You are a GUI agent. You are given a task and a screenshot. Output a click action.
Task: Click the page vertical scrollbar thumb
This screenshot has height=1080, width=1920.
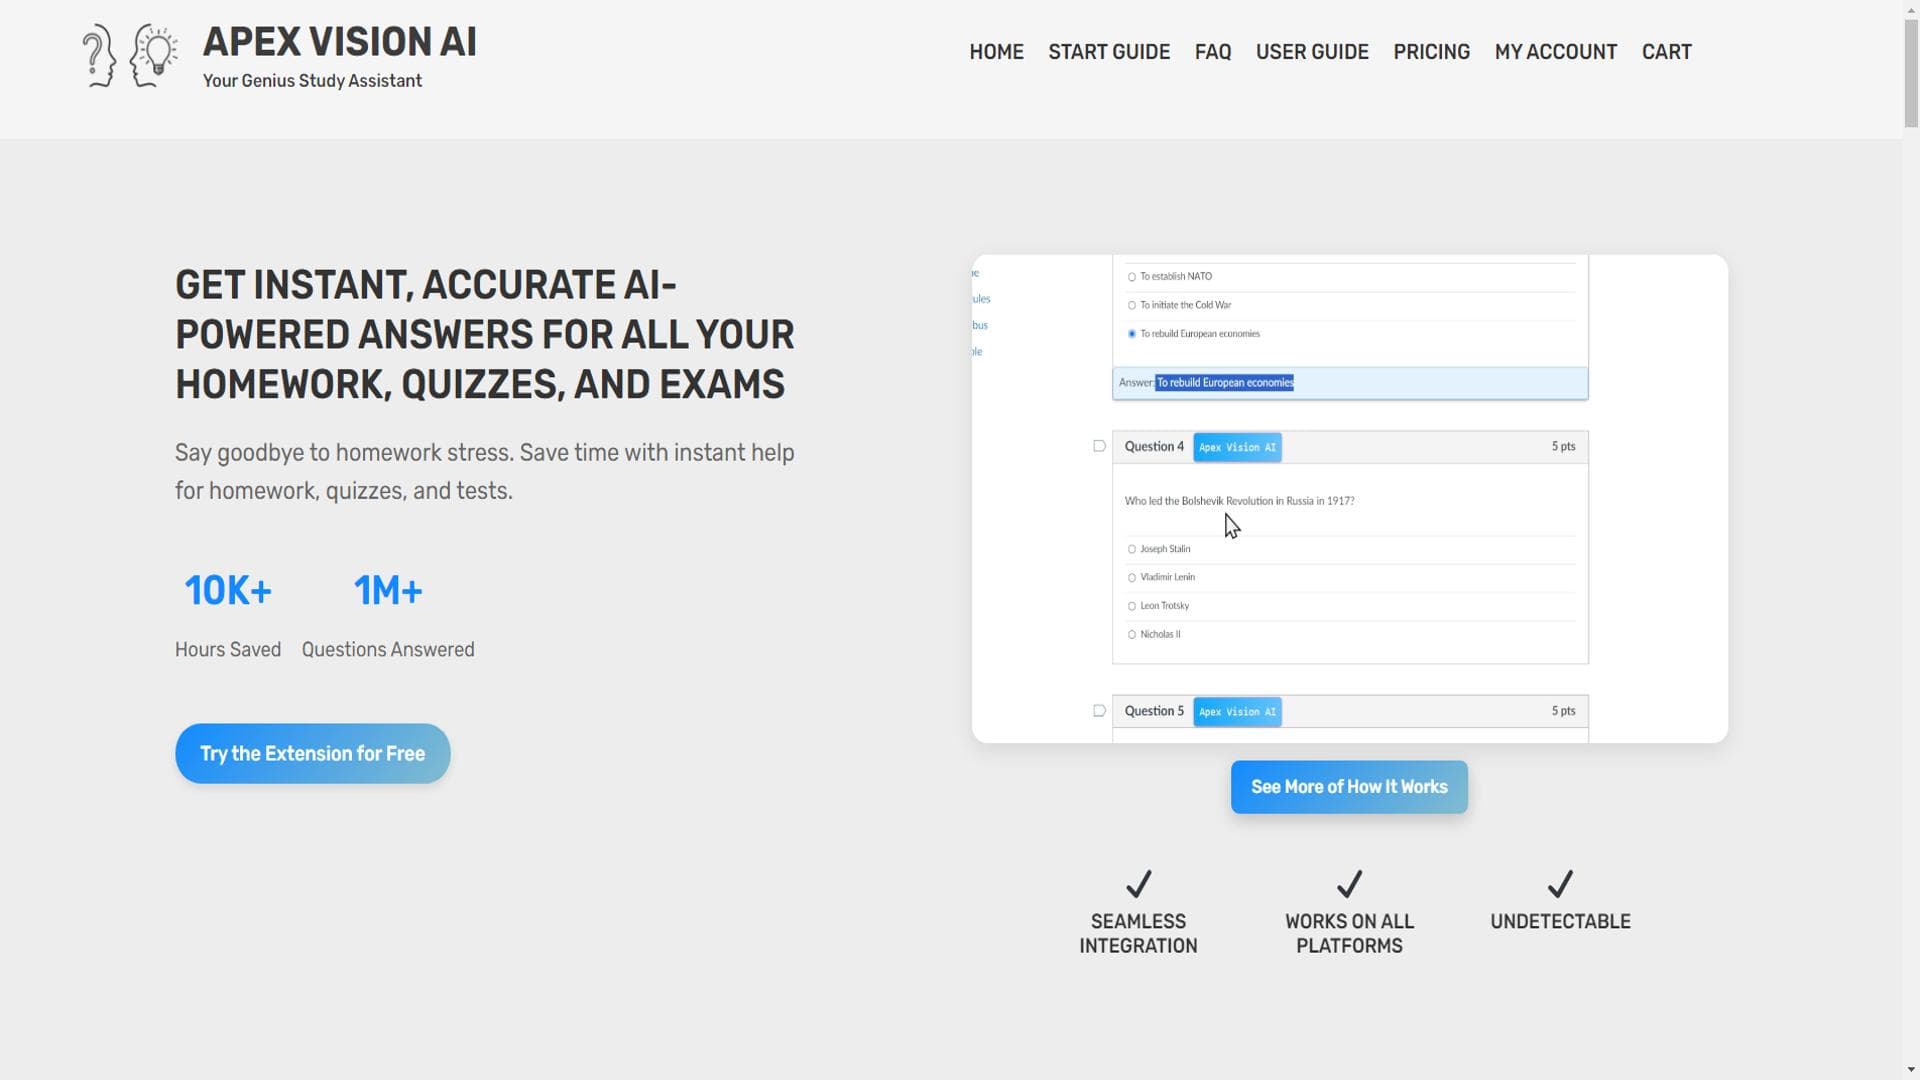point(1911,75)
